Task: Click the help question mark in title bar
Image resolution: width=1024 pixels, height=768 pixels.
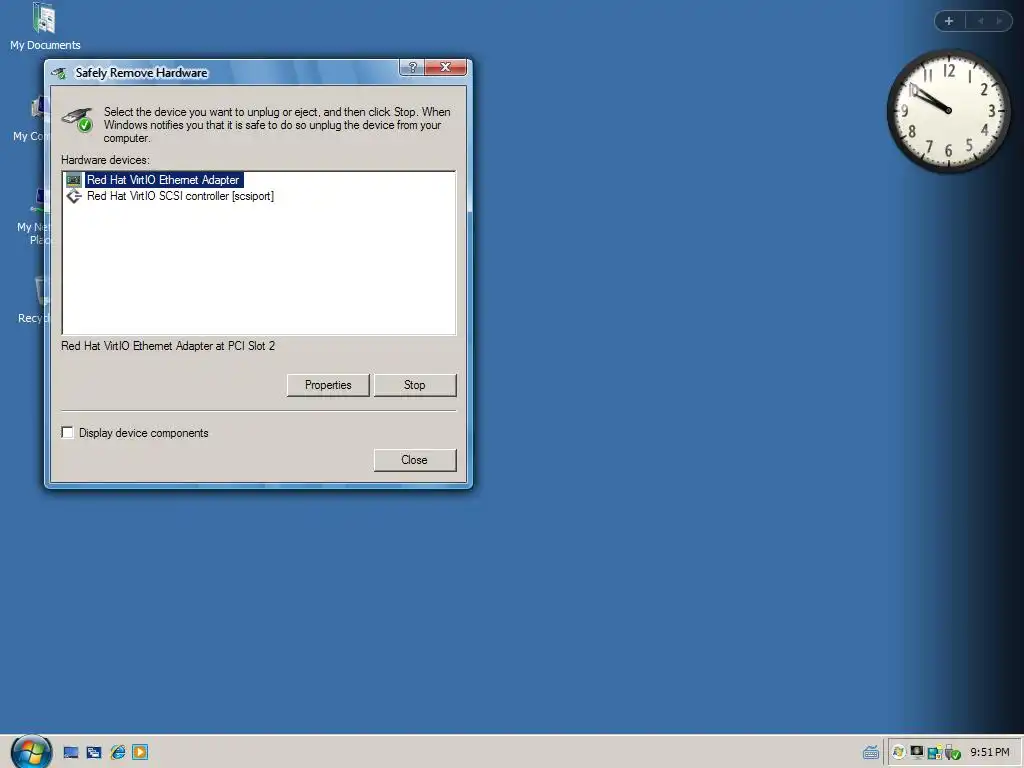Action: (412, 67)
